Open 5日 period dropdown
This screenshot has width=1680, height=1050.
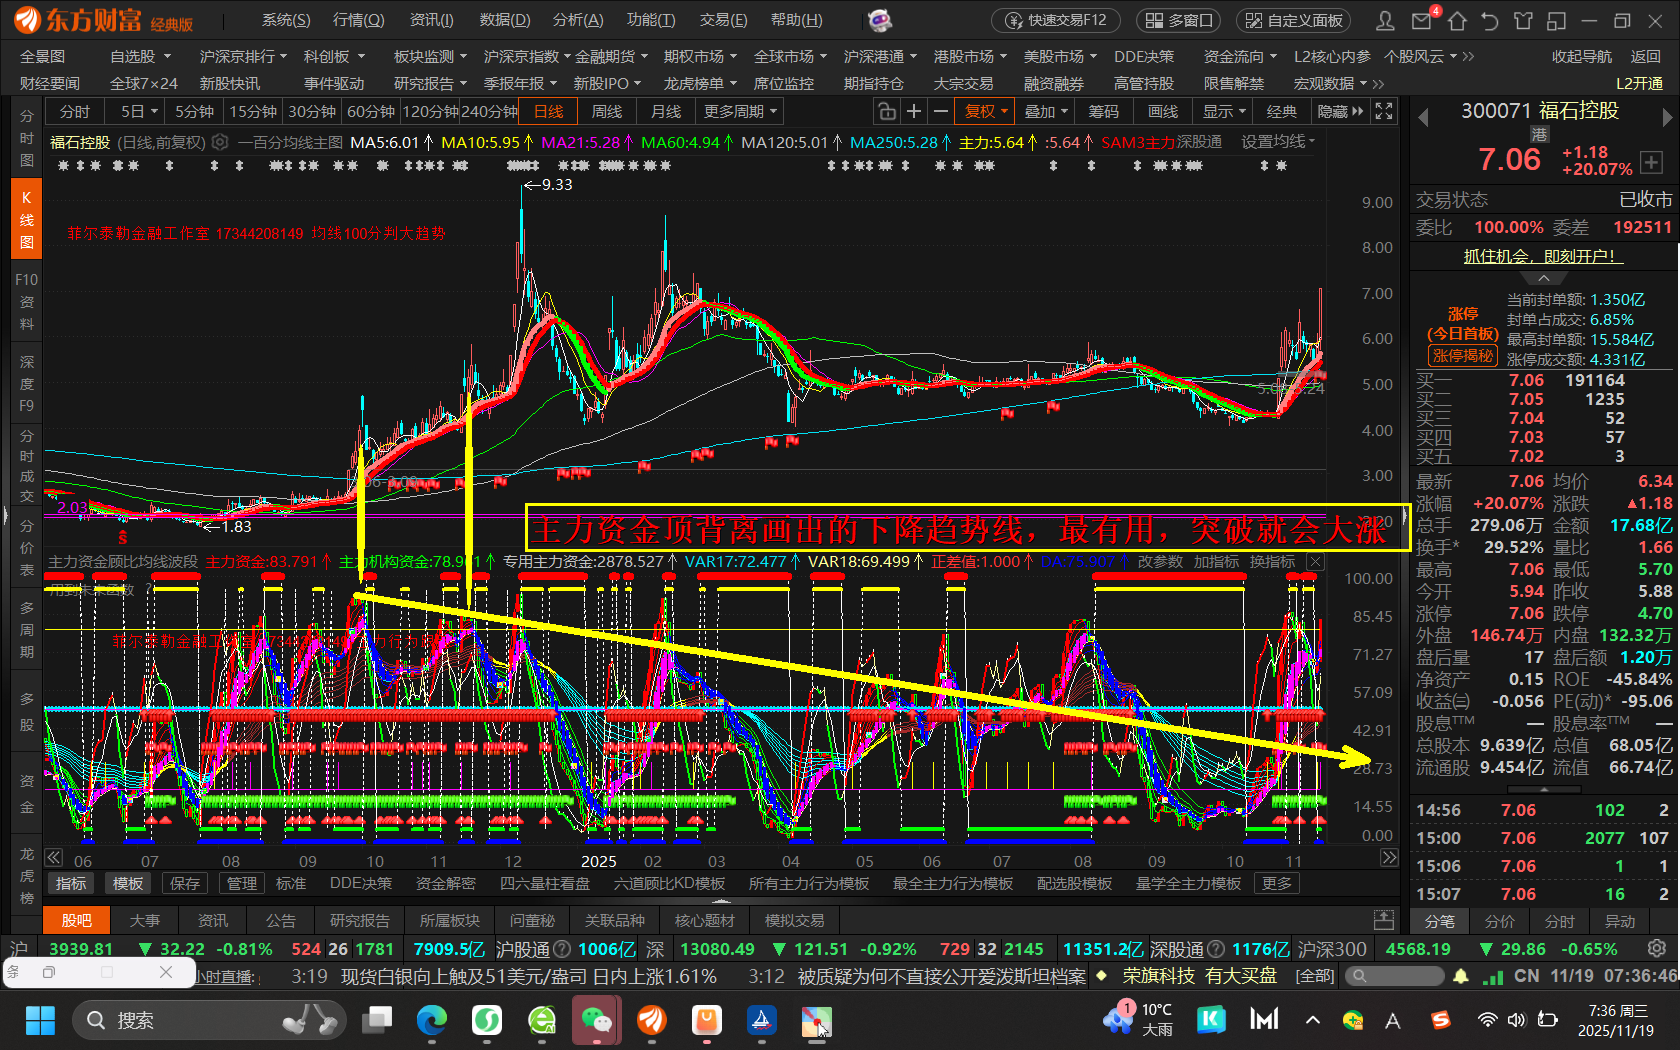click(139, 111)
